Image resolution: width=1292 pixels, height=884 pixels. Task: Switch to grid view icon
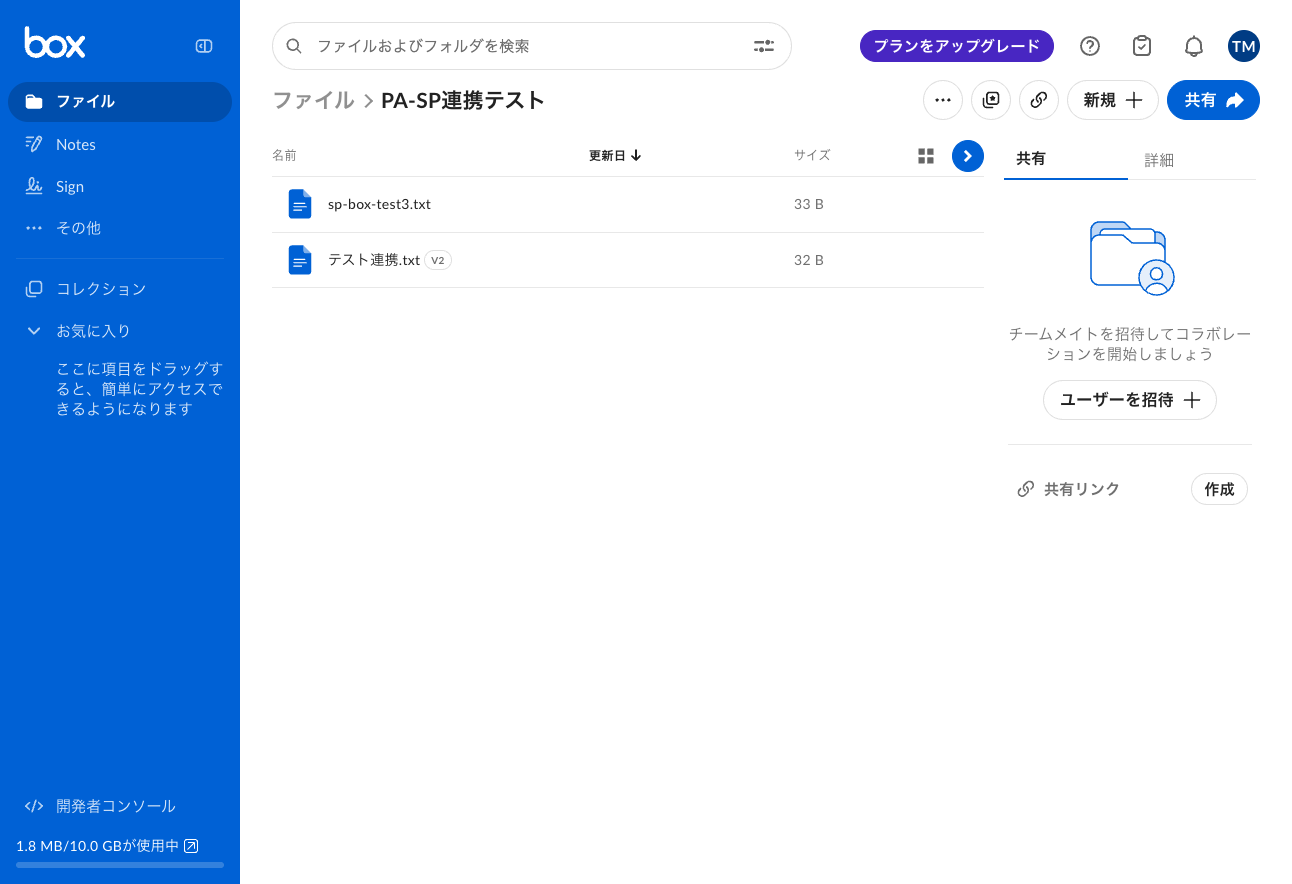point(926,156)
